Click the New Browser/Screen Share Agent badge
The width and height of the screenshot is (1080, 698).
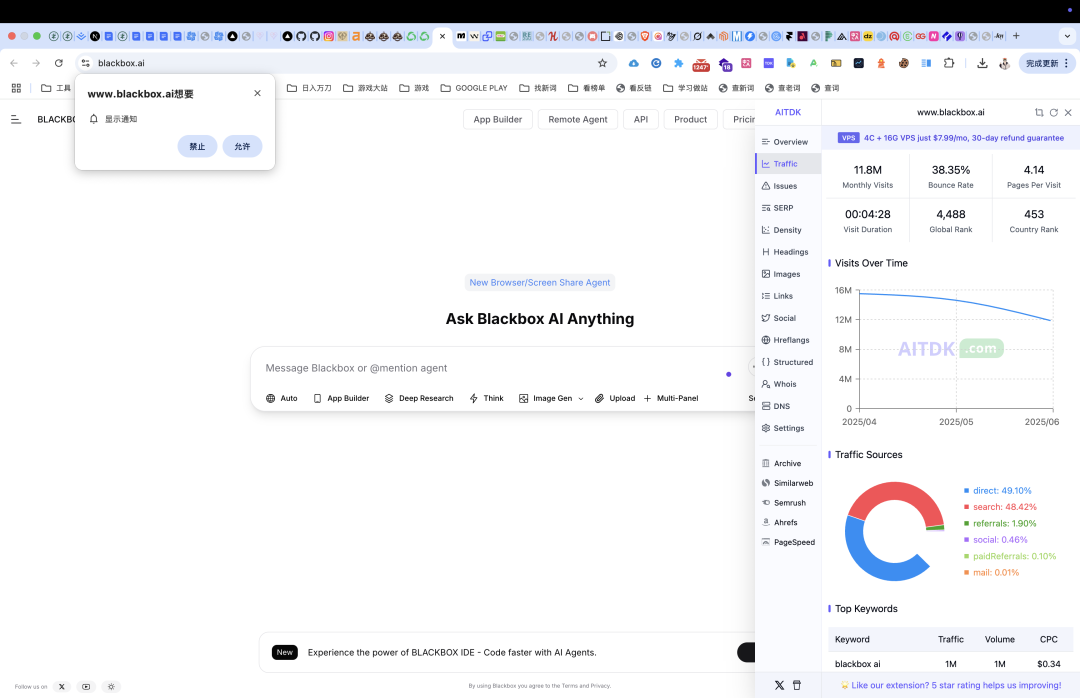pos(539,283)
